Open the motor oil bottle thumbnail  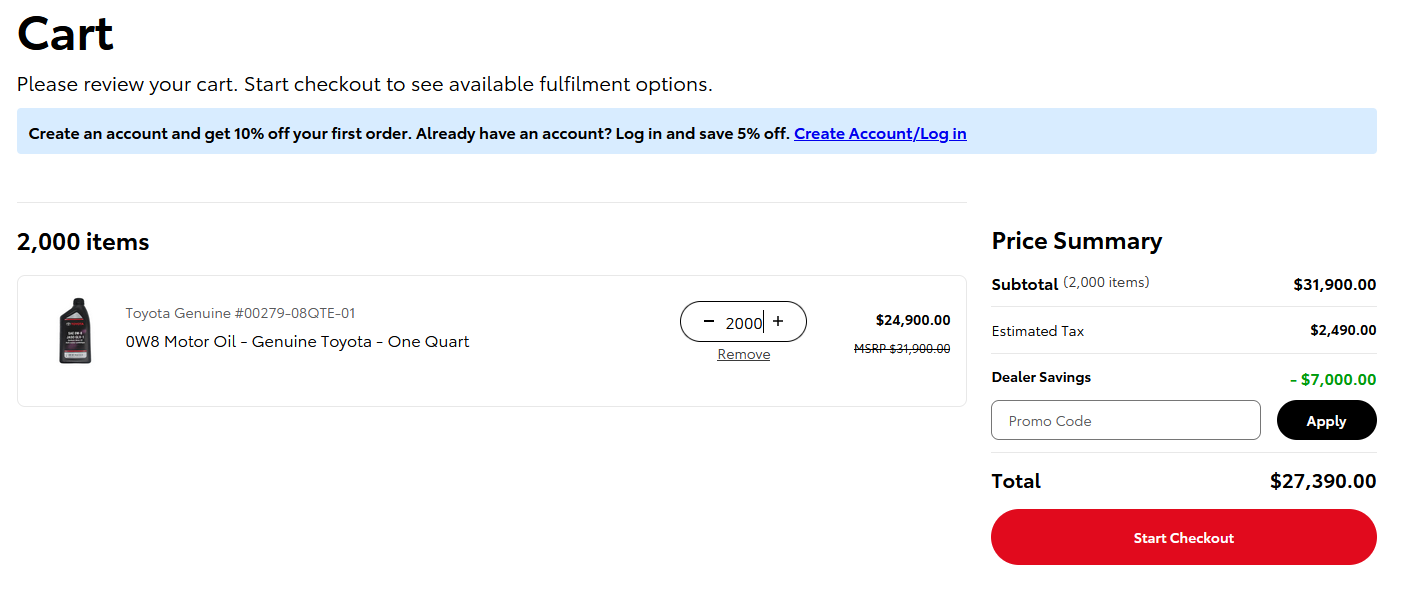(x=75, y=330)
